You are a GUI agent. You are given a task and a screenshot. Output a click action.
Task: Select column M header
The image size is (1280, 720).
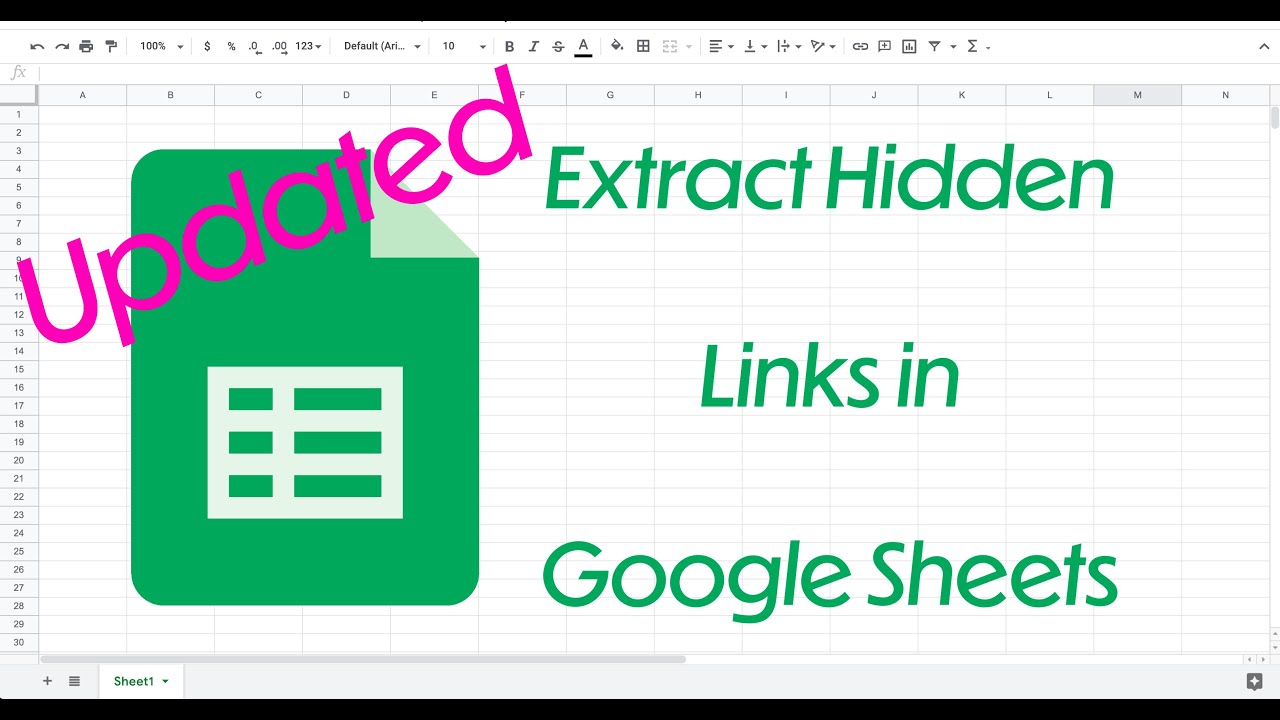1137,95
